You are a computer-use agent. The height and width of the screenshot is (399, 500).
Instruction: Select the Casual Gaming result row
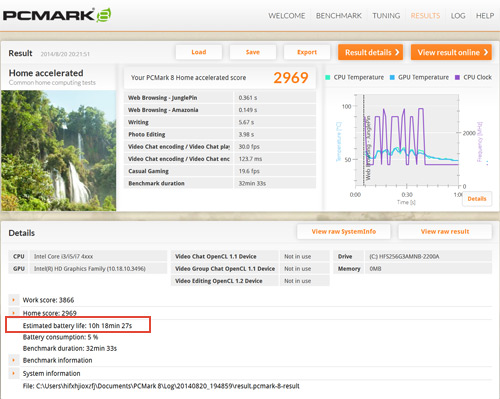(220, 171)
